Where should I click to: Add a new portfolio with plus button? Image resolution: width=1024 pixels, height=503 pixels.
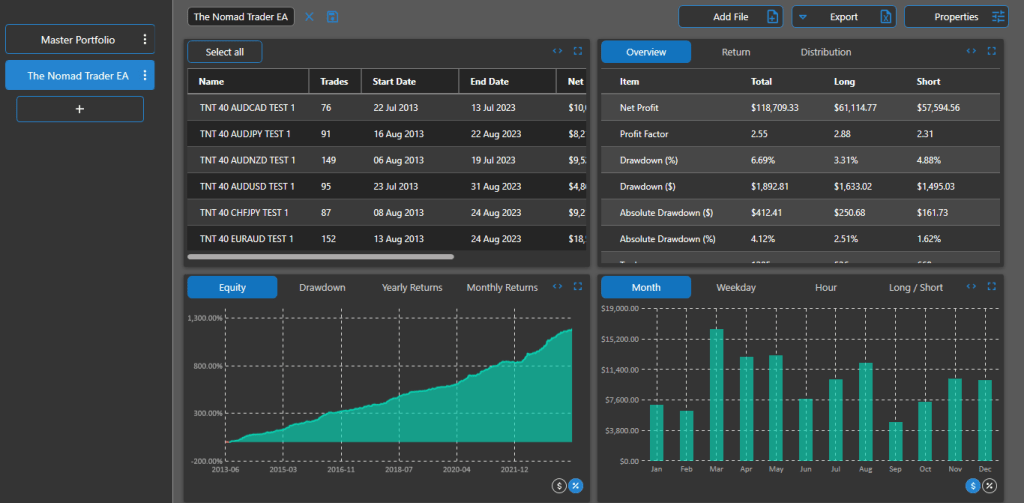click(80, 109)
